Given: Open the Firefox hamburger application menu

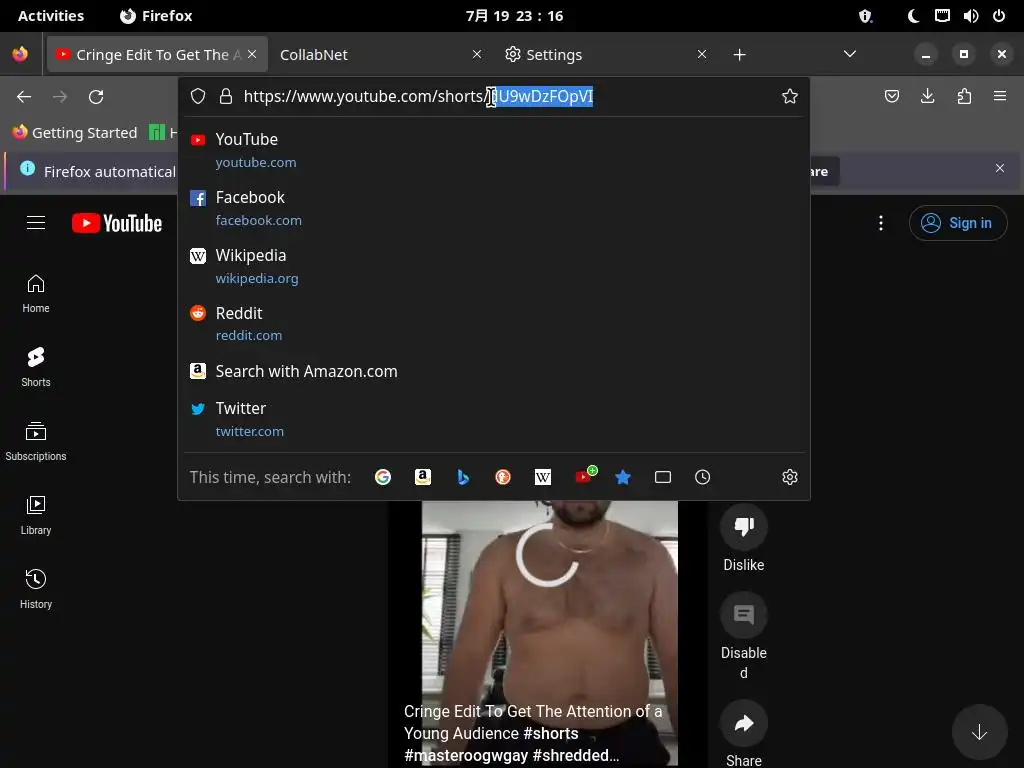Looking at the screenshot, I should point(1000,97).
